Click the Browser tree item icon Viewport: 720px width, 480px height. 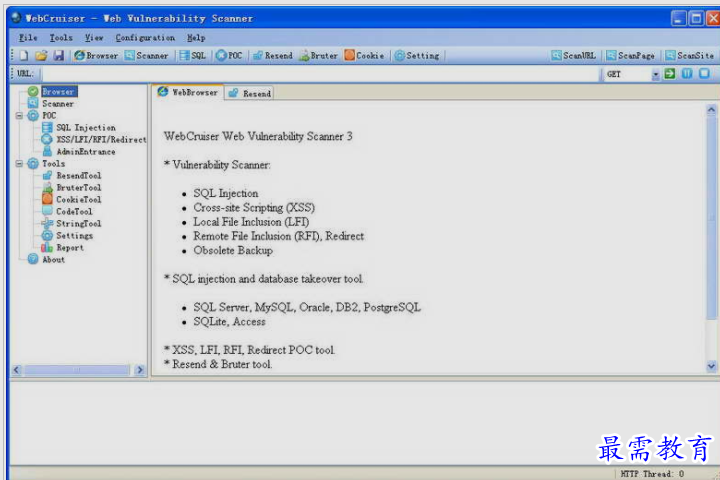[x=33, y=91]
